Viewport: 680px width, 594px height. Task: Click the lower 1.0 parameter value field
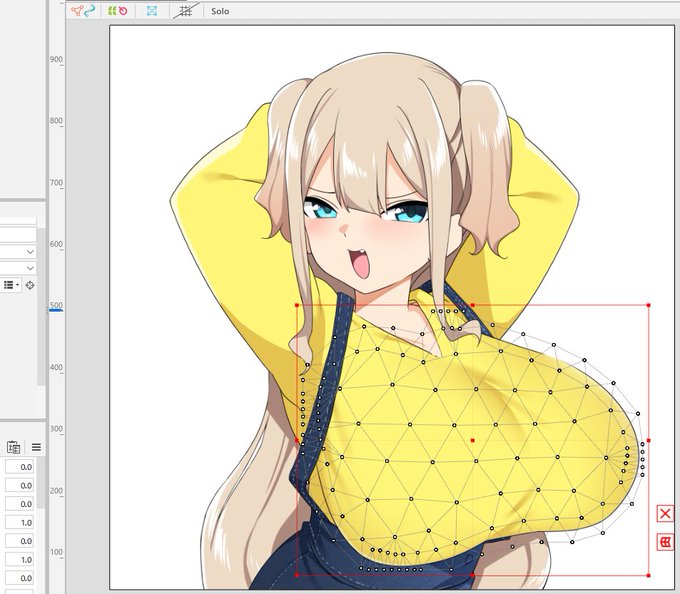(x=20, y=560)
